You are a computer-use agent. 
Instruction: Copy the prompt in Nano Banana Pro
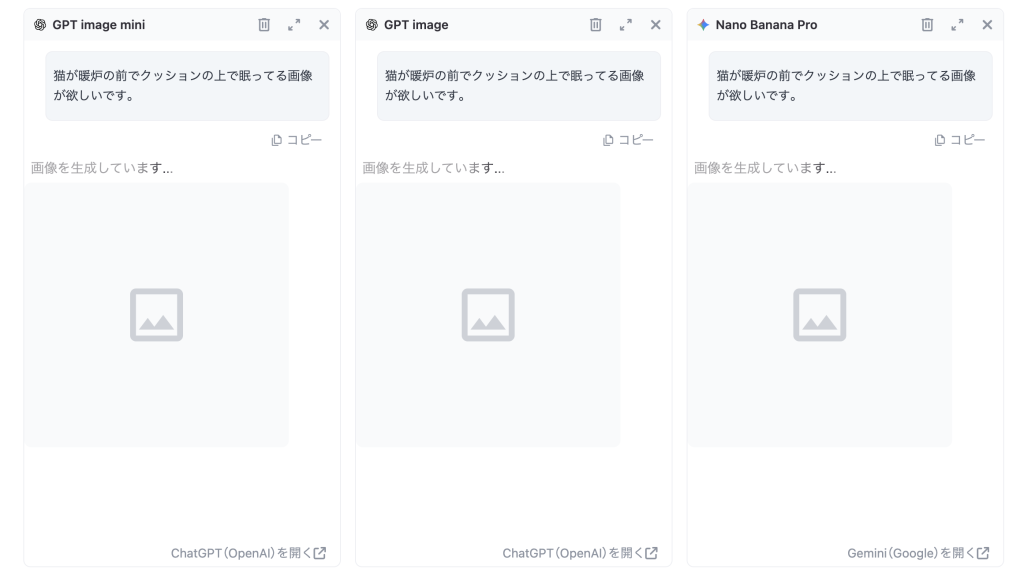pos(960,140)
